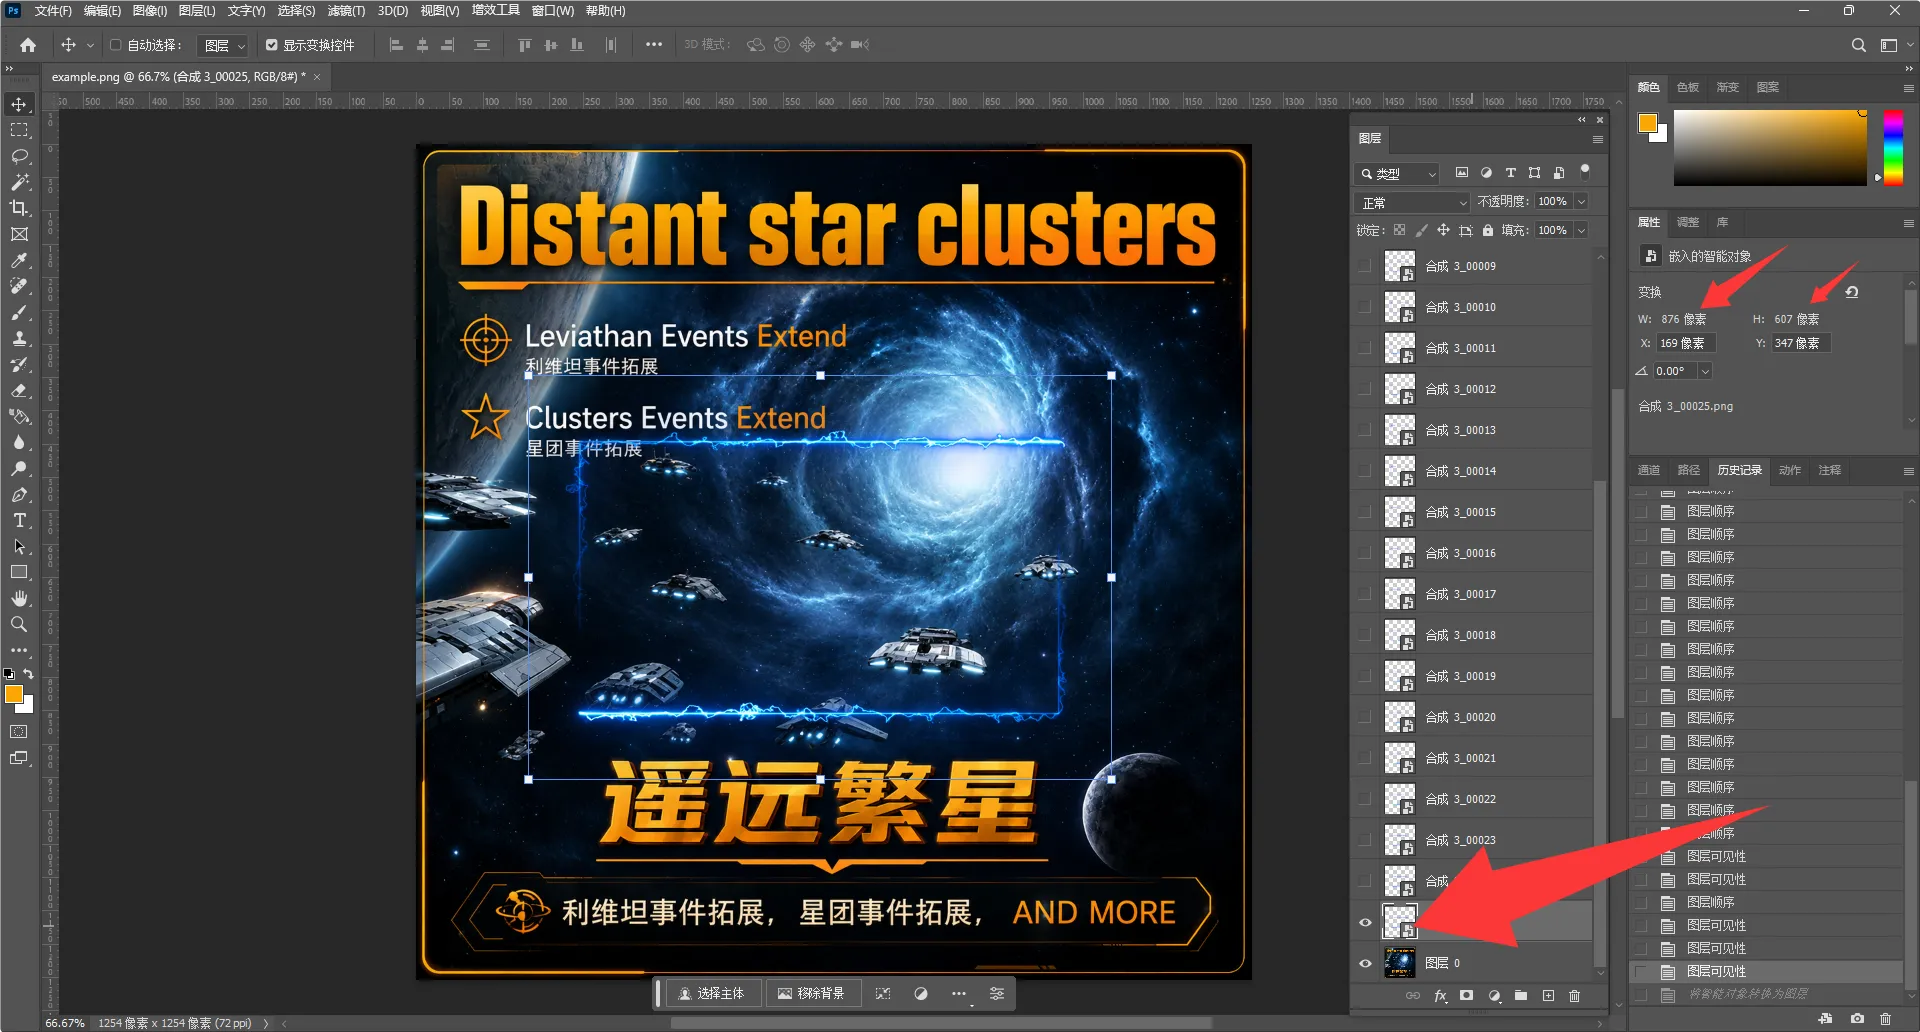Viewport: 1920px width, 1032px height.
Task: Add a layer mask from Layers panel footer
Action: (1467, 995)
